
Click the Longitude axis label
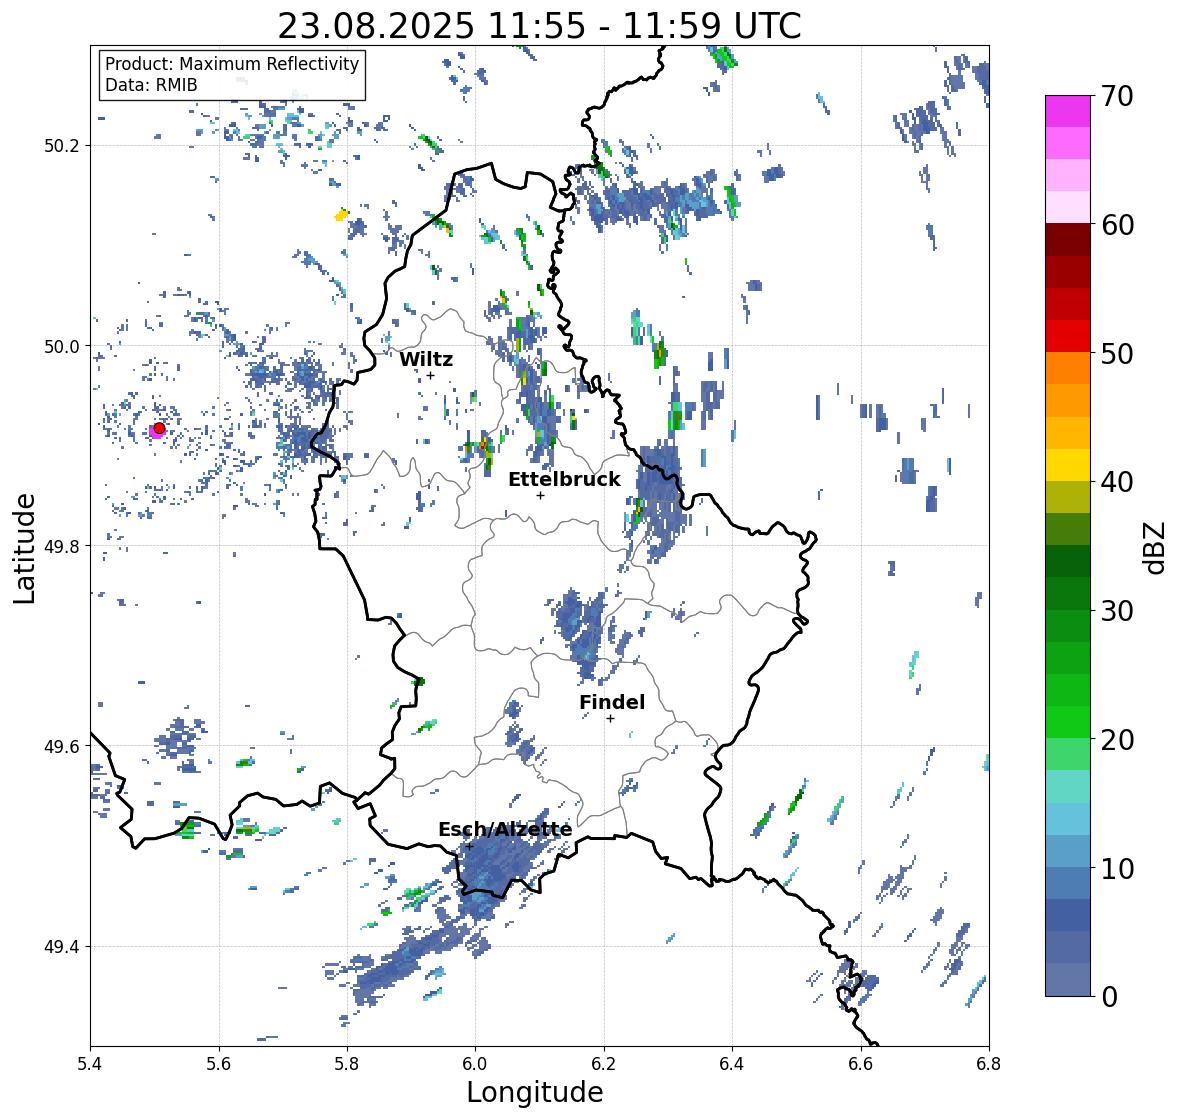(535, 1092)
